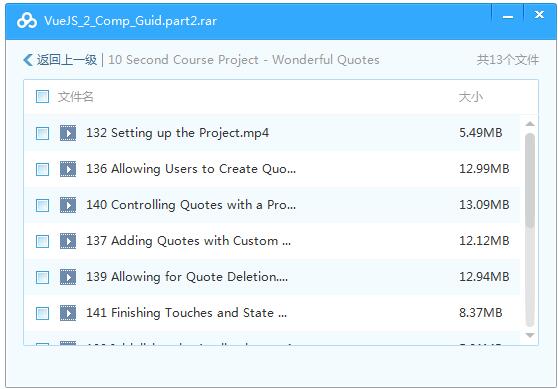Click the scrollbar down arrow
The width and height of the screenshot is (558, 389).
point(530,335)
